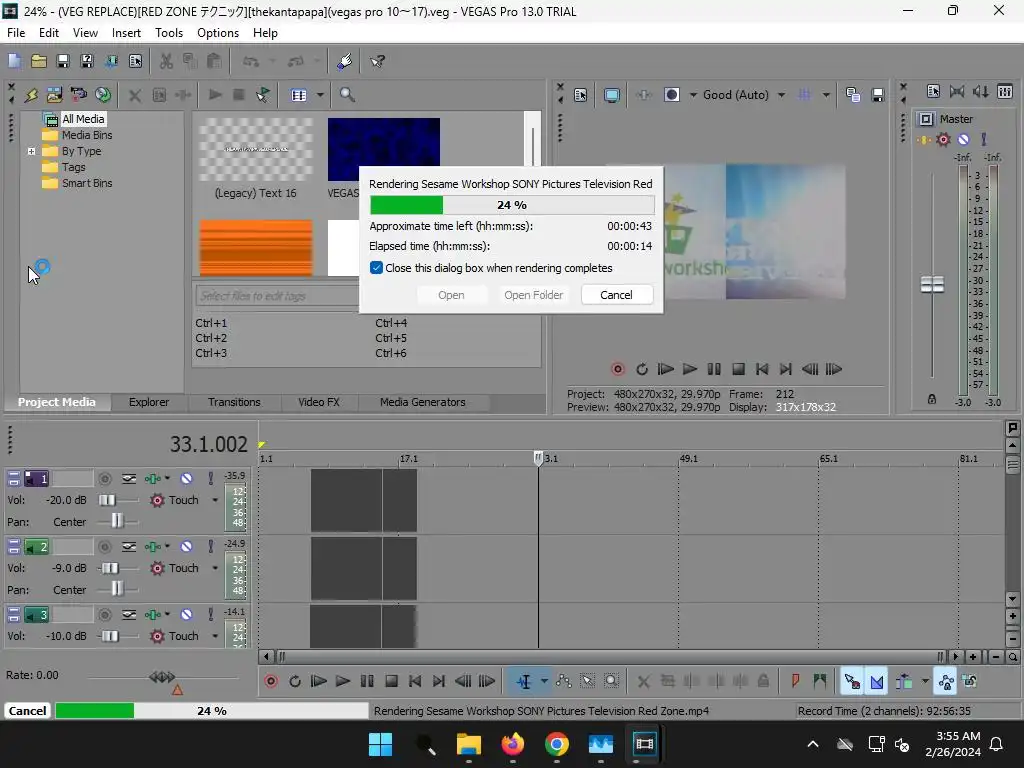Click the Insert Marker icon
The width and height of the screenshot is (1024, 768).
[x=795, y=682]
